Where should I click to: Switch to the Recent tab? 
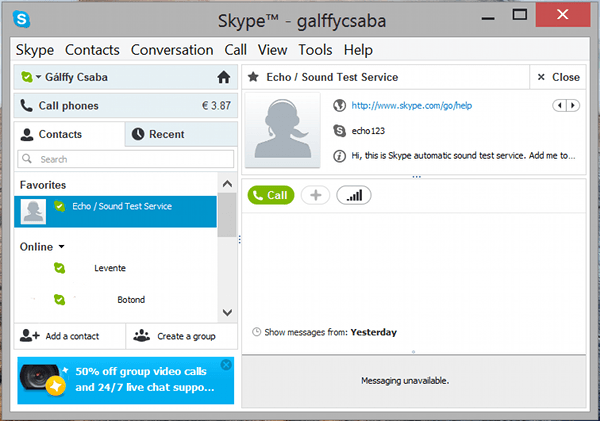181,134
